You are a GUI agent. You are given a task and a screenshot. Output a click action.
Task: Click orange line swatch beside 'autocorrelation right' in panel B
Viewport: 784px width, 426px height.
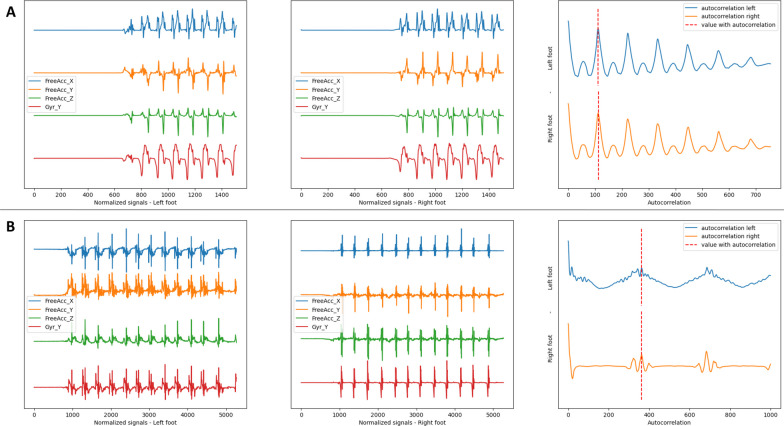coord(690,236)
